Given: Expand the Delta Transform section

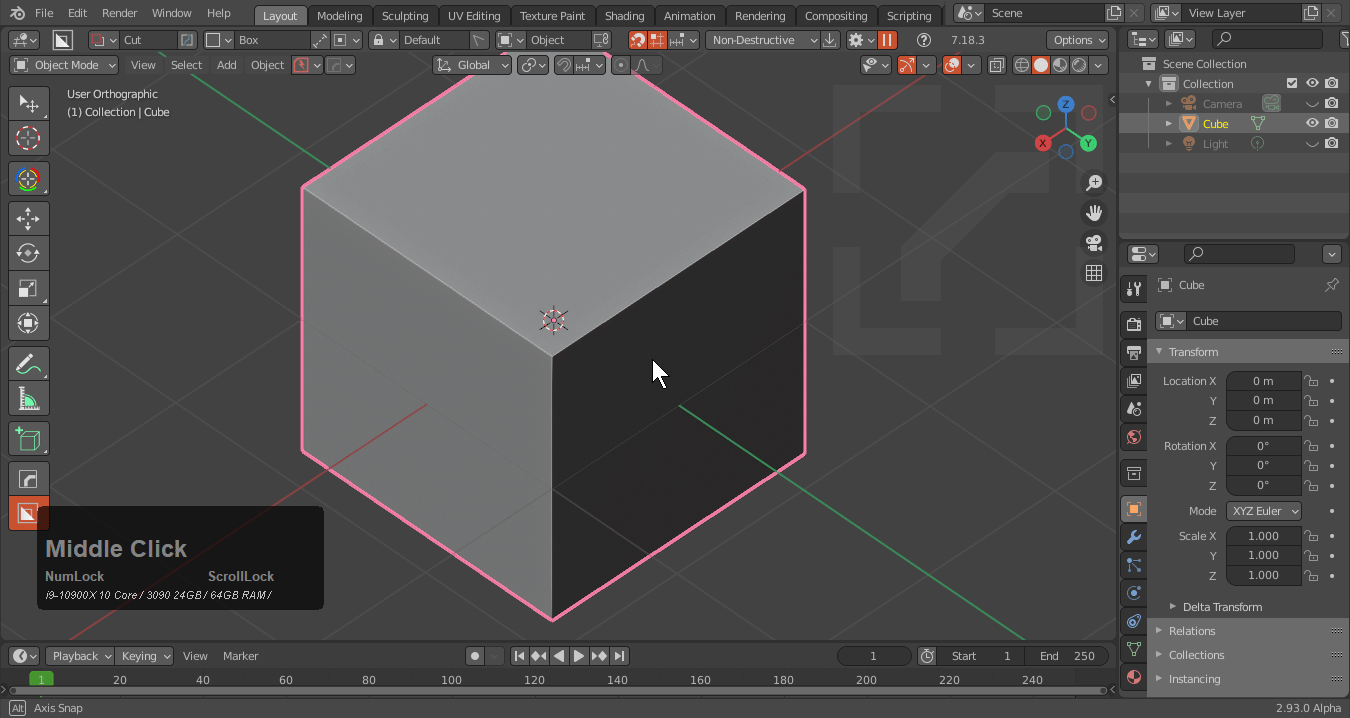Looking at the screenshot, I should (1221, 607).
